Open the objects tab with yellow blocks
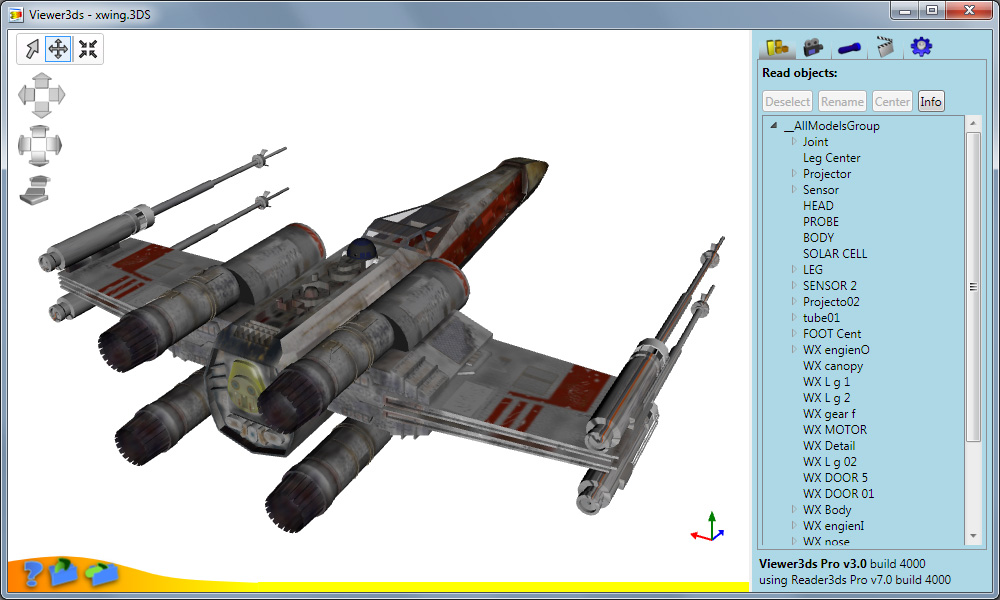Image resolution: width=1000 pixels, height=600 pixels. pyautogui.click(x=777, y=47)
